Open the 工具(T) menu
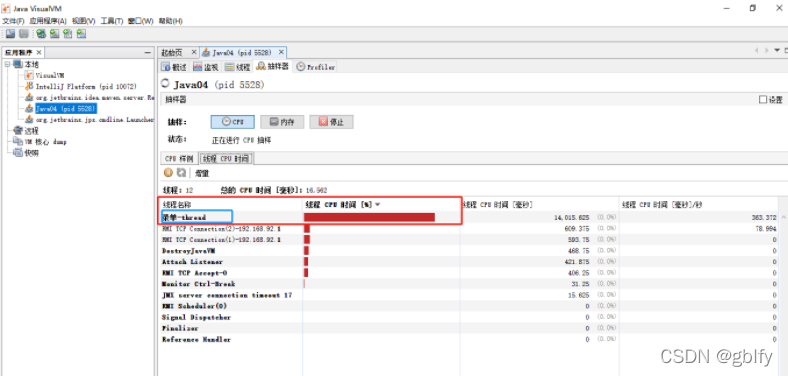Viewport: 788px width, 376px height. pos(112,21)
